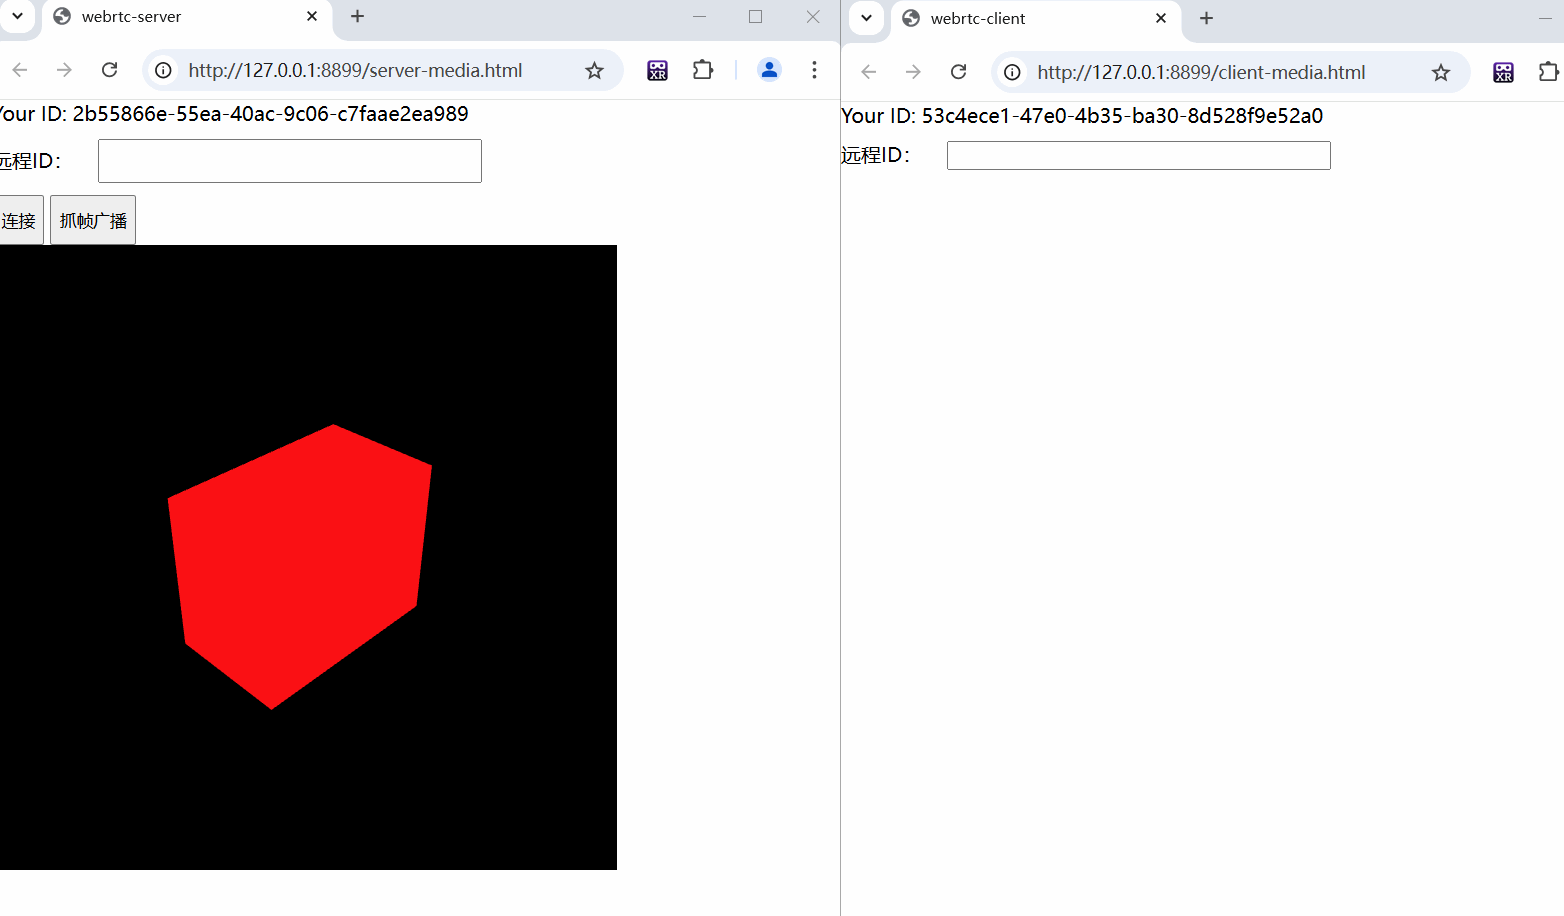View site info for server-media.html
Image resolution: width=1564 pixels, height=916 pixels.
[163, 70]
